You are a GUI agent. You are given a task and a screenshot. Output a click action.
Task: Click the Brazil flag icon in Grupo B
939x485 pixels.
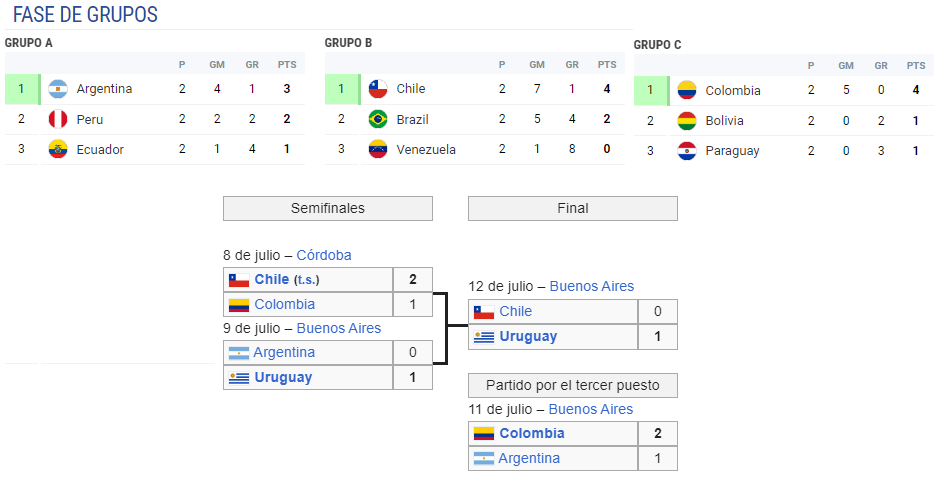pyautogui.click(x=378, y=119)
